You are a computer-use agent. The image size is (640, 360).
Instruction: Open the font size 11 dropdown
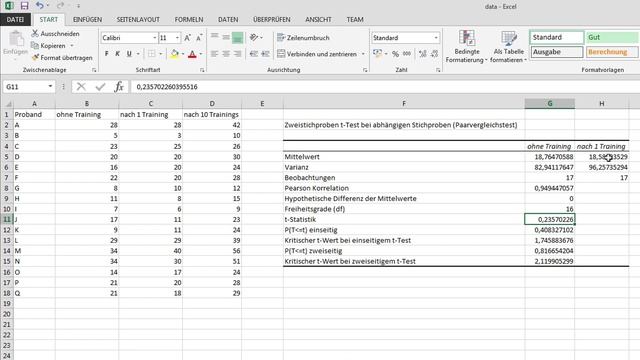177,38
